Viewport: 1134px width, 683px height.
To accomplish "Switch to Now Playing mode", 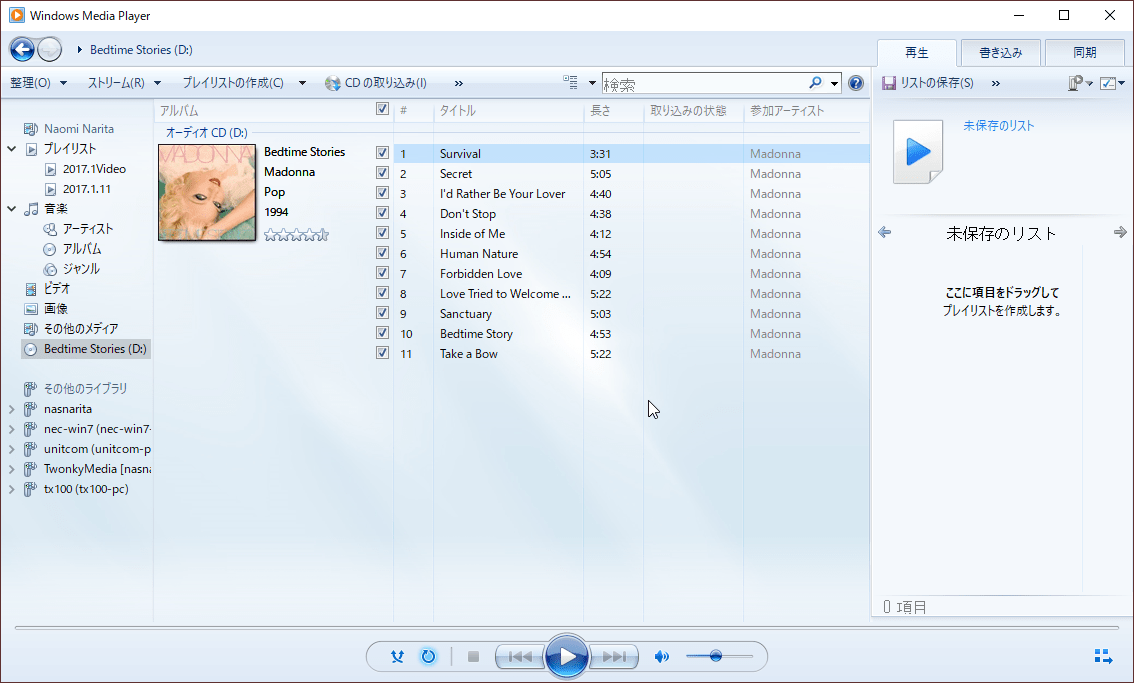I will [1104, 656].
